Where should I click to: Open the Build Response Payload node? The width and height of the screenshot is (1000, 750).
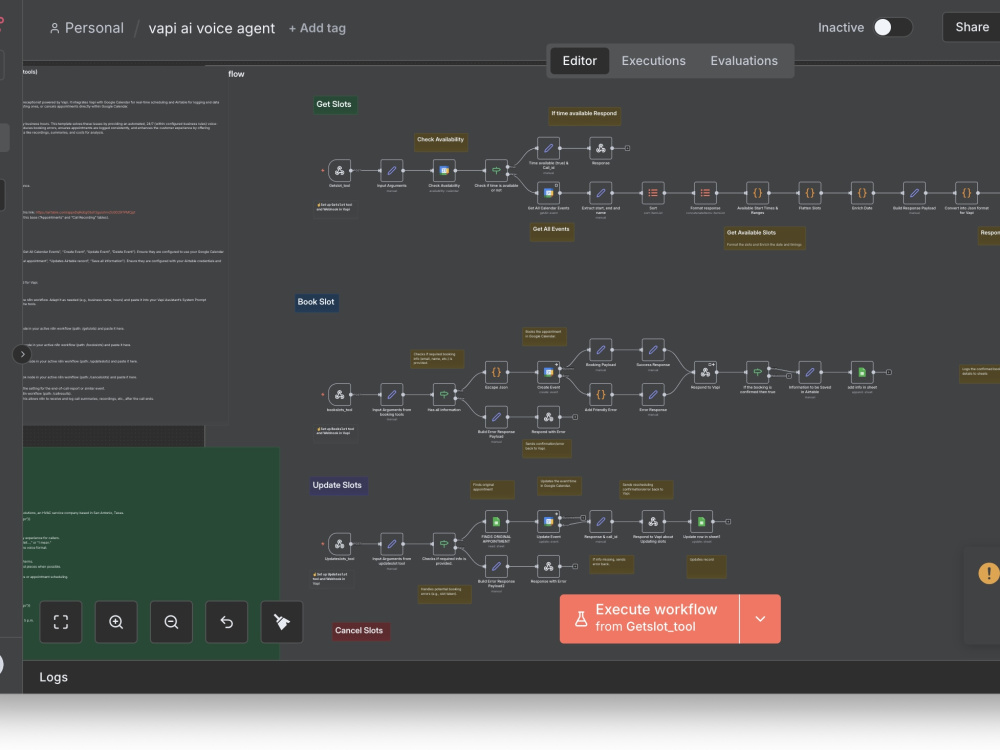[x=915, y=193]
